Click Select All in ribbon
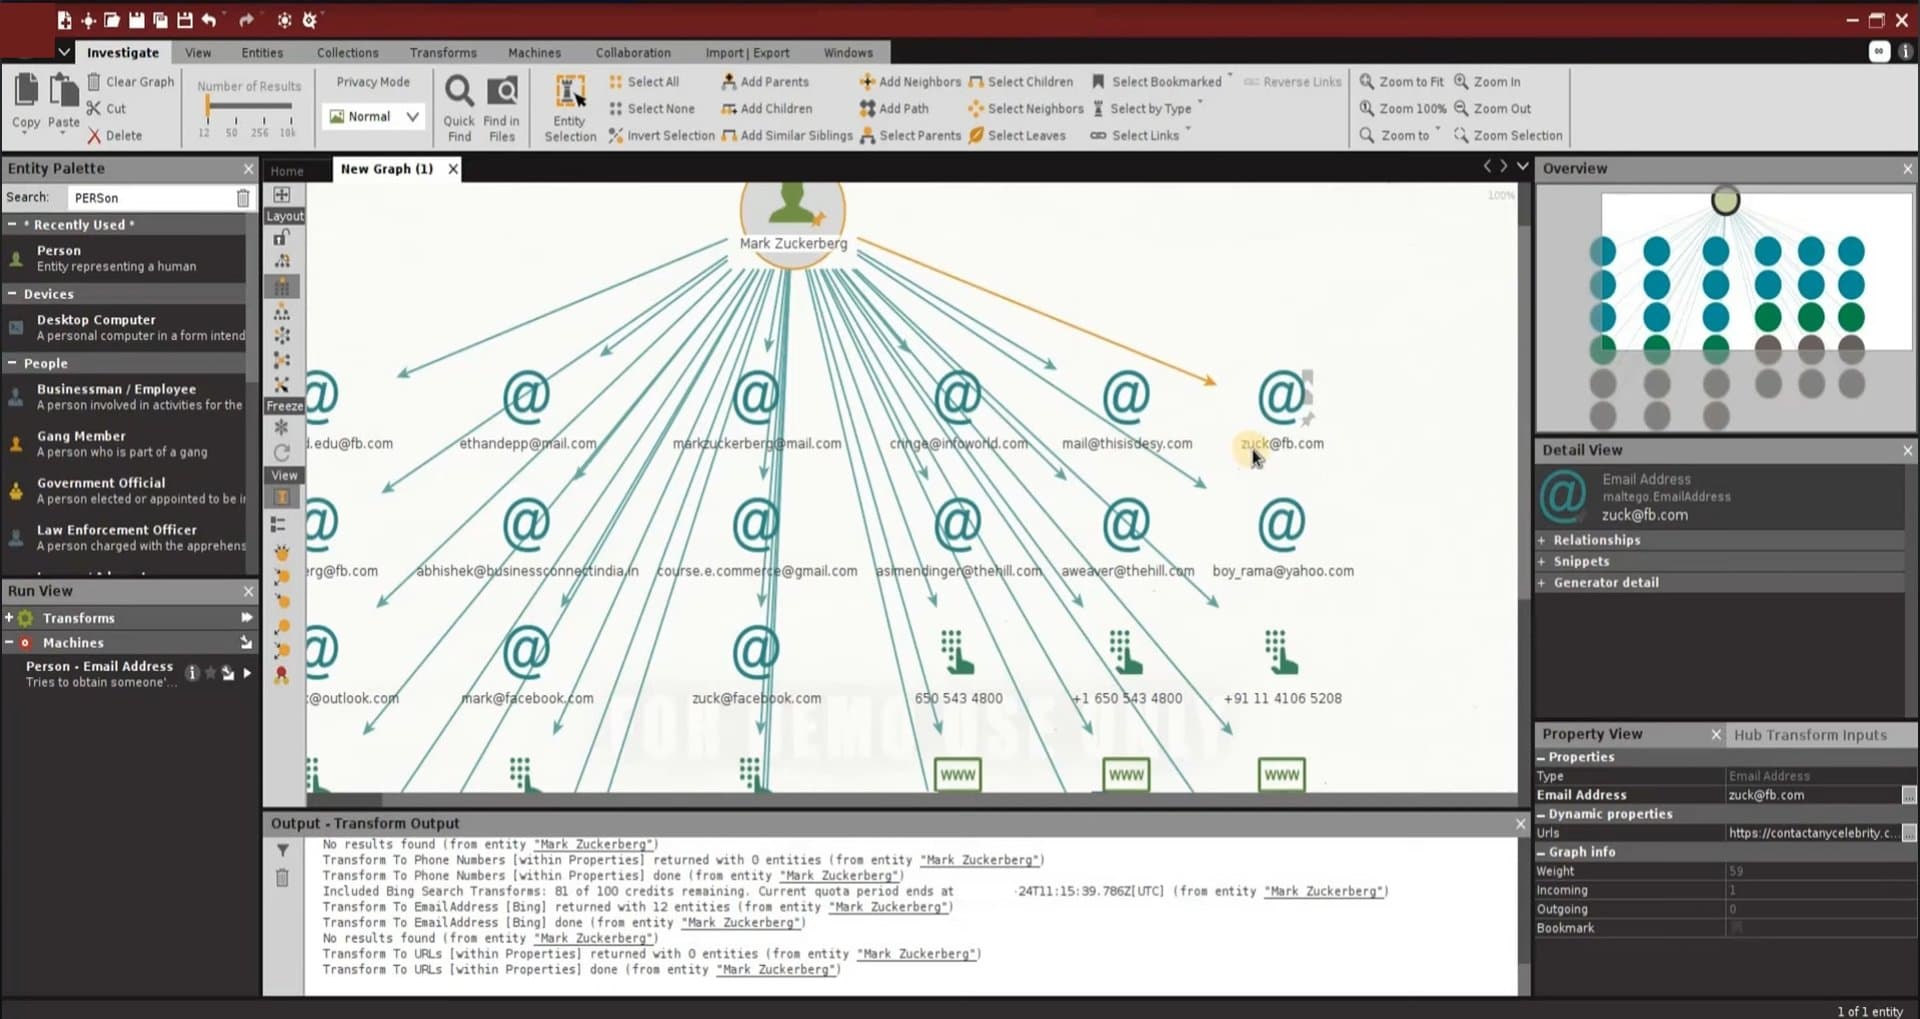1920x1019 pixels. tap(644, 82)
